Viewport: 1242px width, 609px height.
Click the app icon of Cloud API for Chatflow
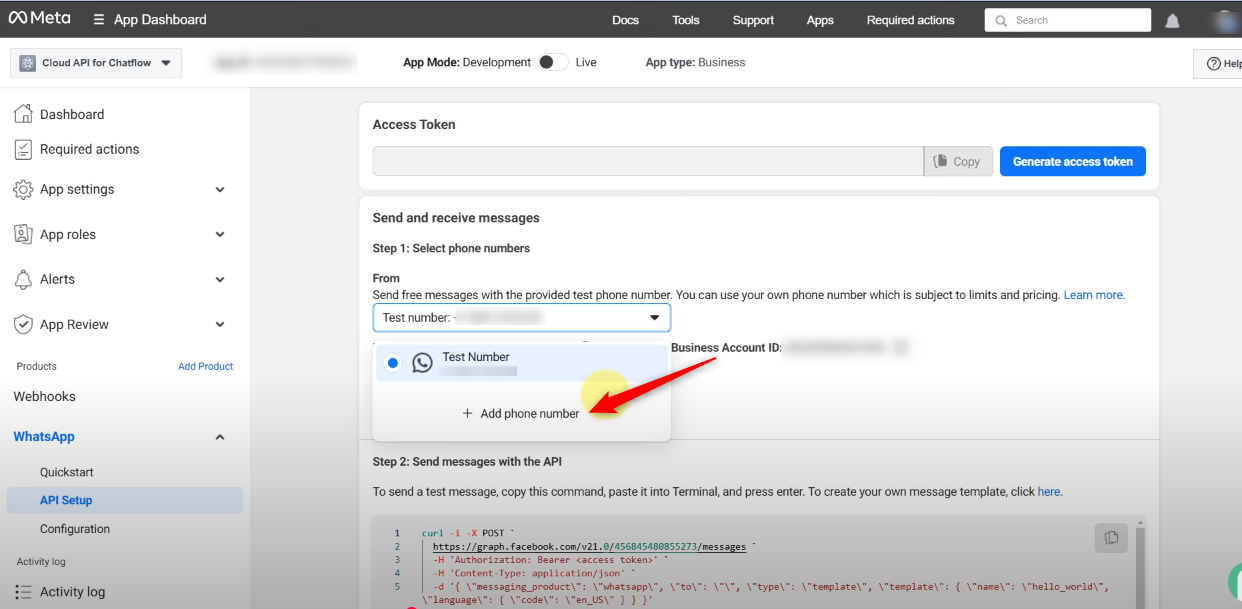pos(28,63)
